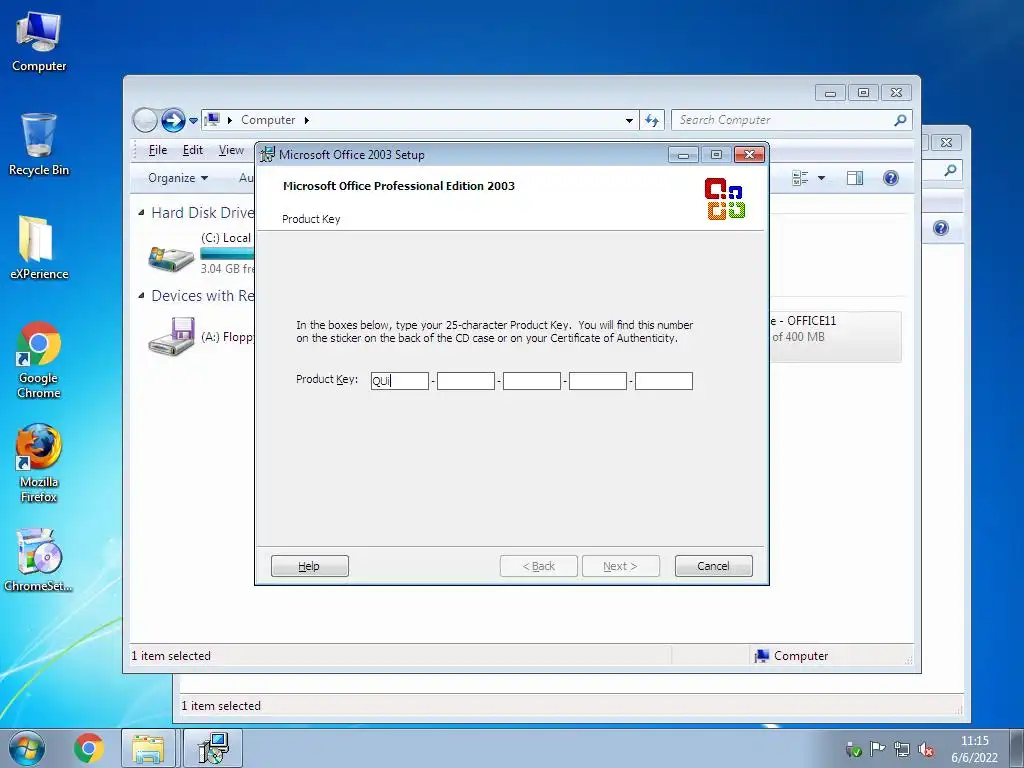The image size is (1024, 768).
Task: Click the Explorer back navigation arrow
Action: [145, 120]
